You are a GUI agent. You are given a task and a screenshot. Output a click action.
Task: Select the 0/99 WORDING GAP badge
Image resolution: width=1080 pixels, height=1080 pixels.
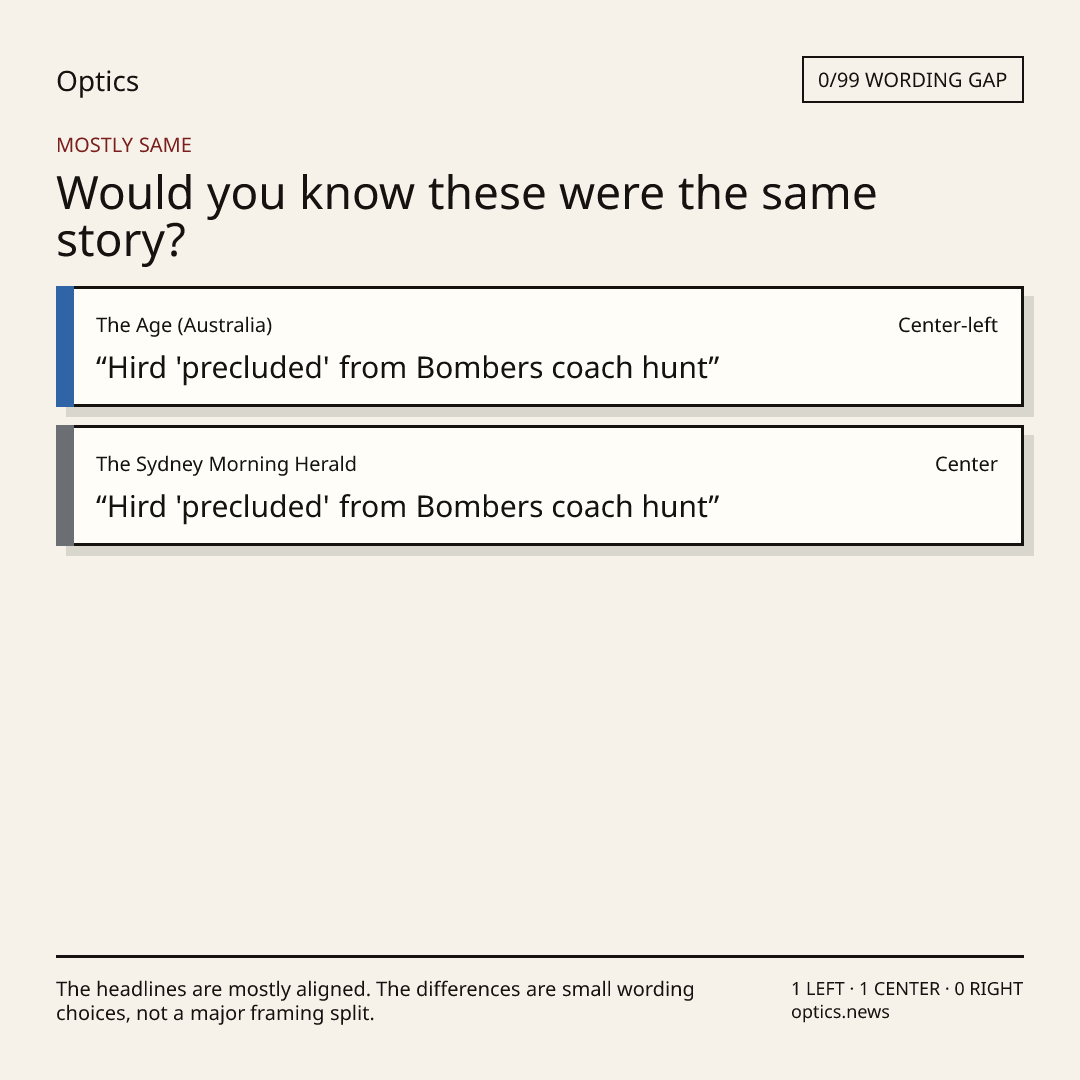(913, 80)
